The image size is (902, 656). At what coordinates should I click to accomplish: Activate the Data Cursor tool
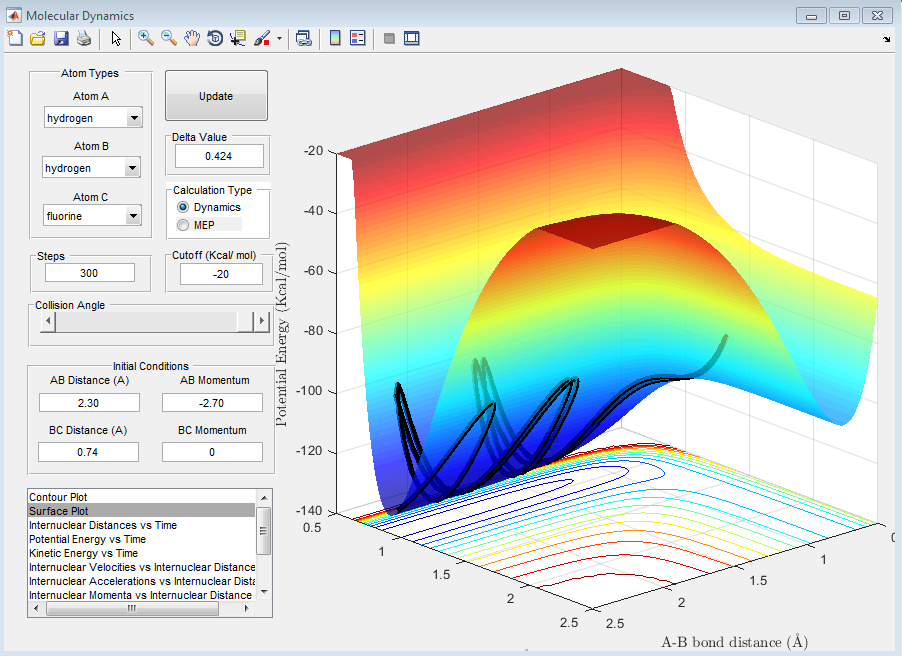[x=238, y=38]
